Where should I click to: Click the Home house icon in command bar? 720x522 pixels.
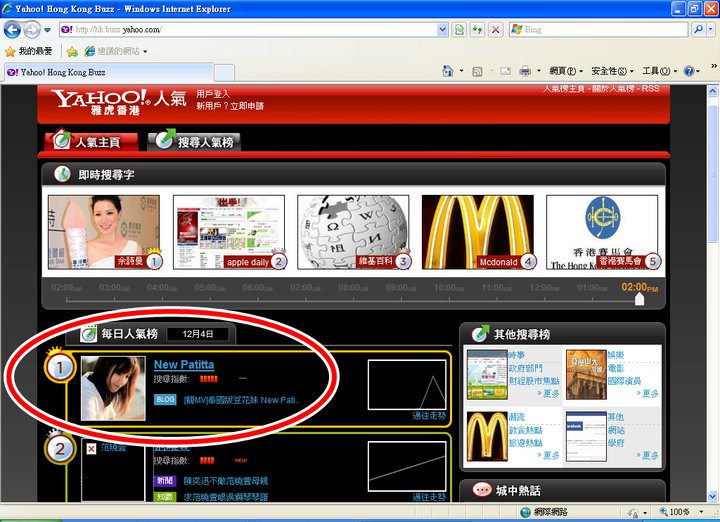click(448, 71)
